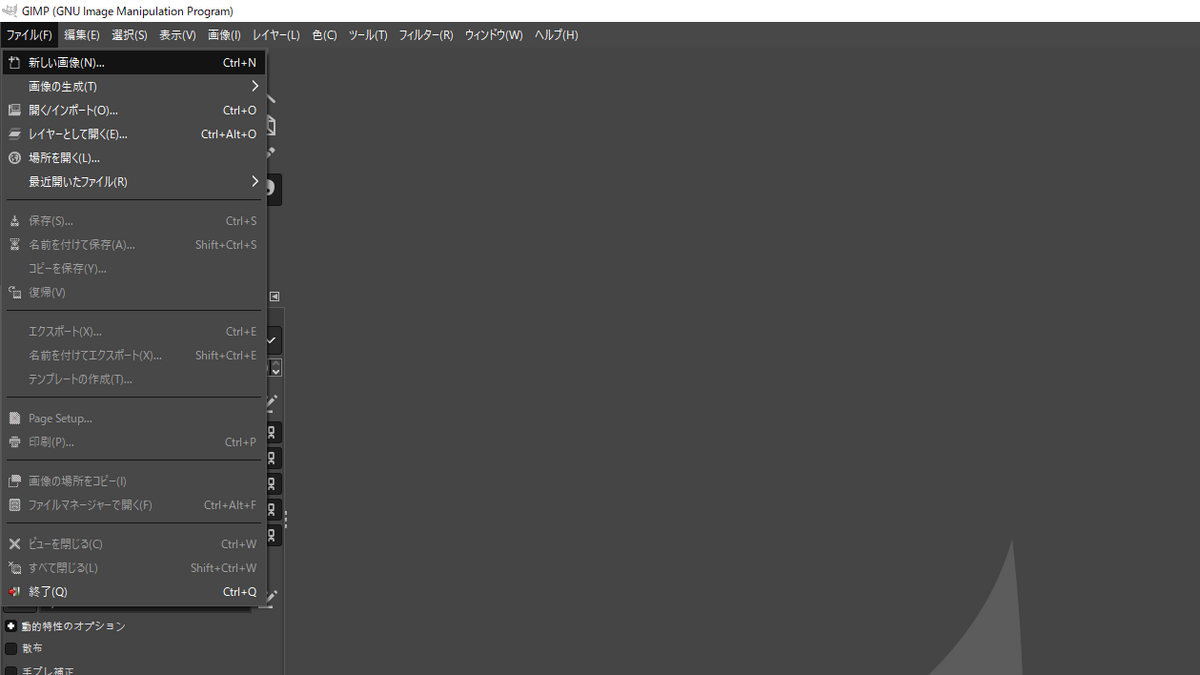Click 名前を付けてエクスポート(X)... entry

tap(134, 355)
